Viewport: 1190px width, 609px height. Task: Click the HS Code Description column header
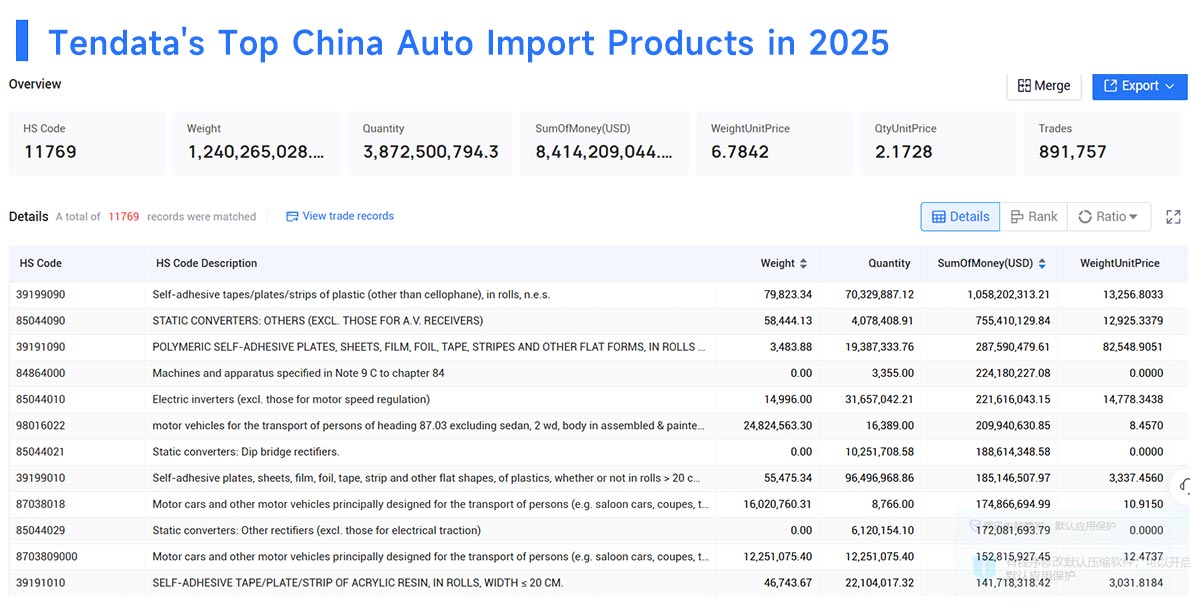[206, 263]
